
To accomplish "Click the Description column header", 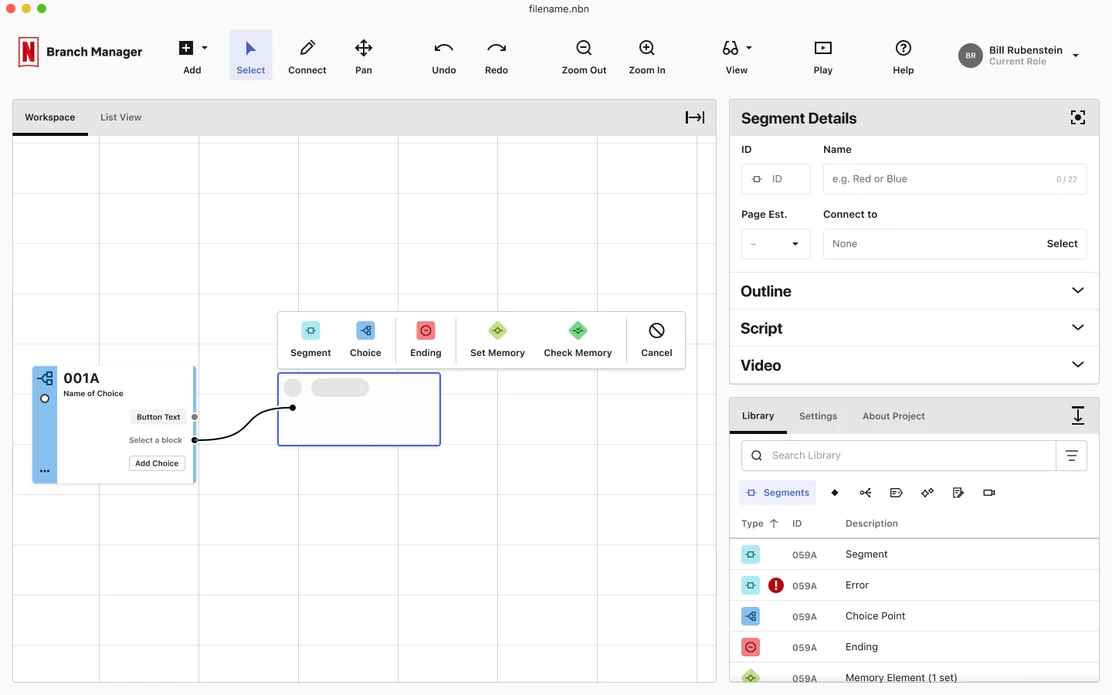I will click(x=872, y=523).
